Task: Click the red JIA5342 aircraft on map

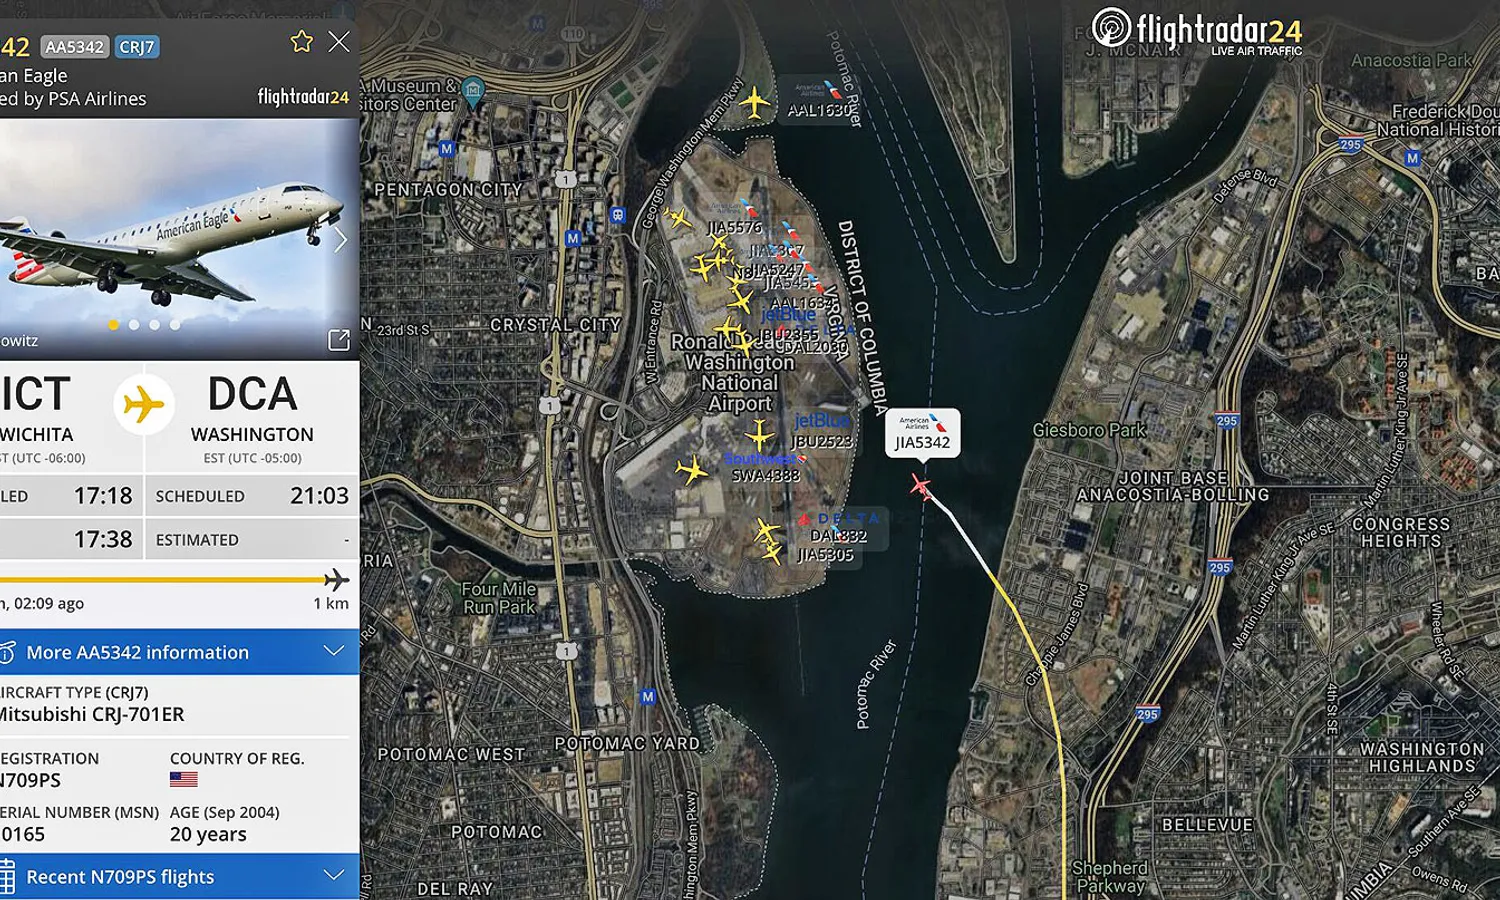Action: pyautogui.click(x=921, y=487)
